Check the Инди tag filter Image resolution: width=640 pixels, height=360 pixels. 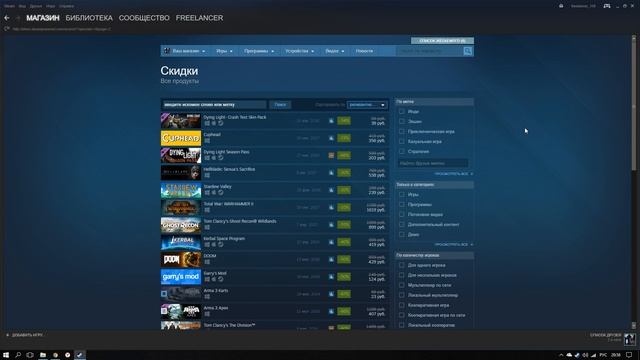(x=402, y=111)
